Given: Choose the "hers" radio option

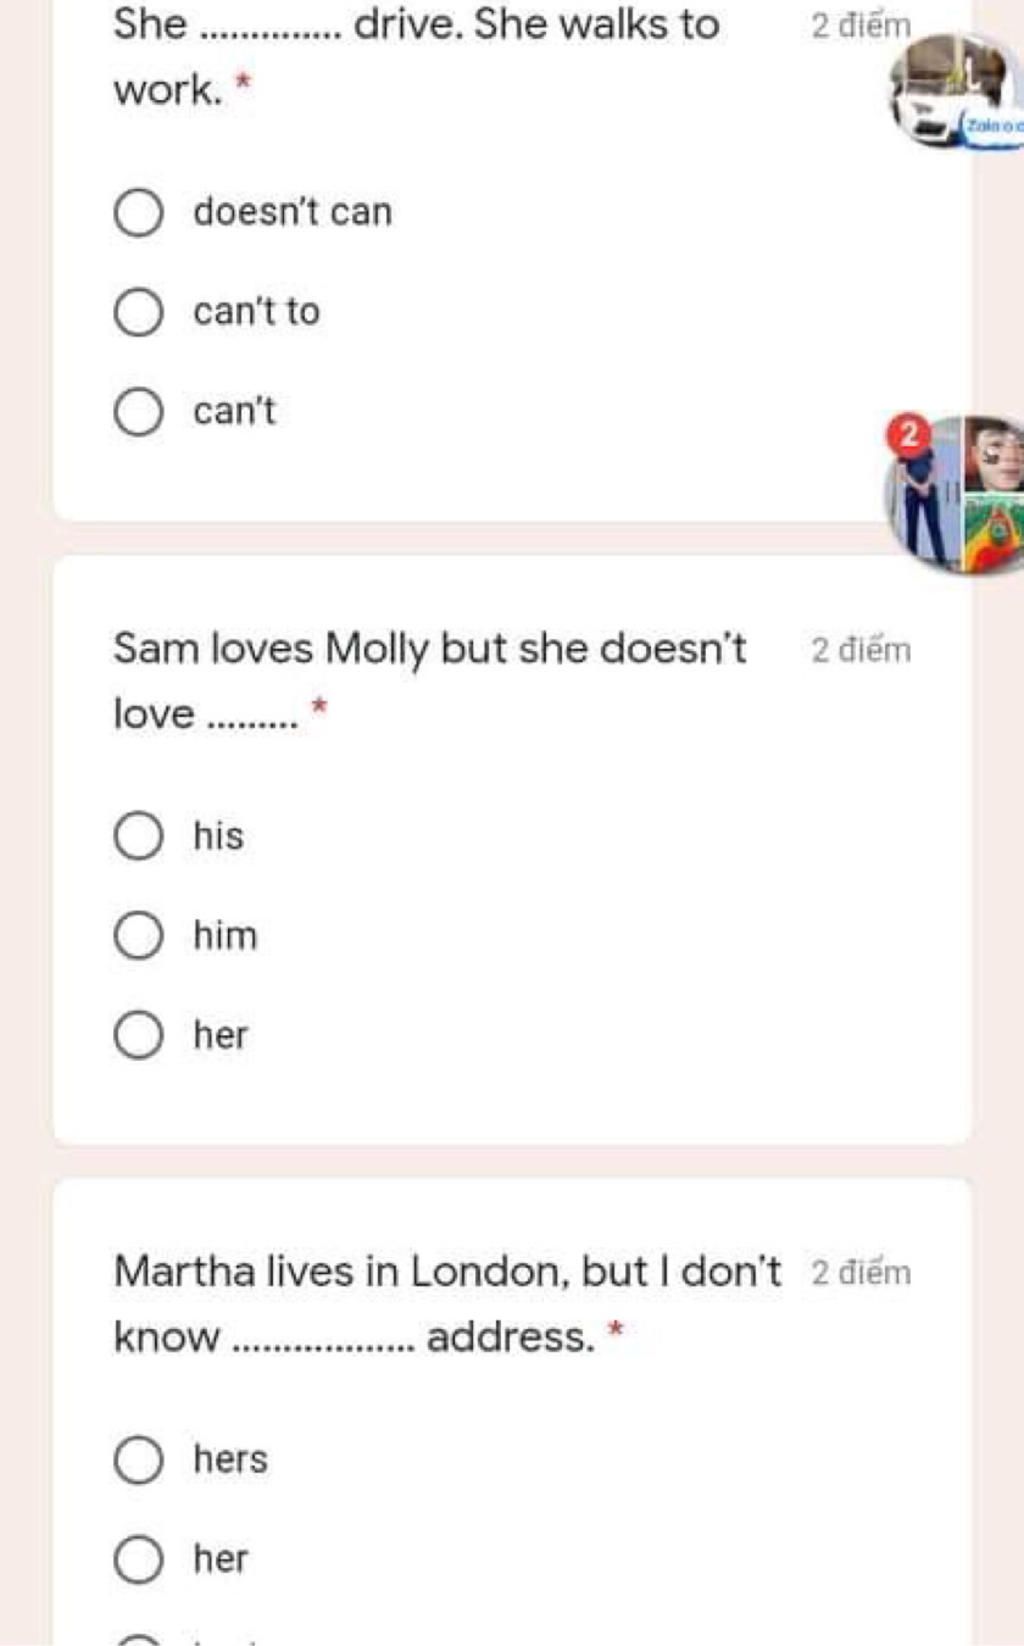Looking at the screenshot, I should click(x=139, y=1460).
